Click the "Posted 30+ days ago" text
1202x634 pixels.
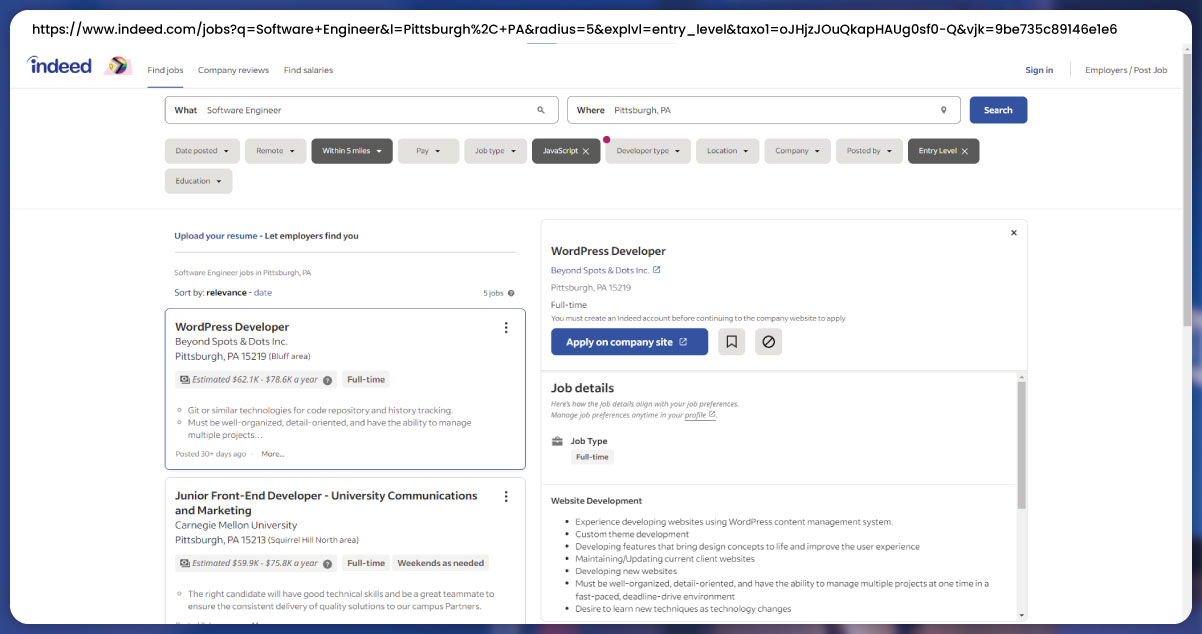[211, 454]
